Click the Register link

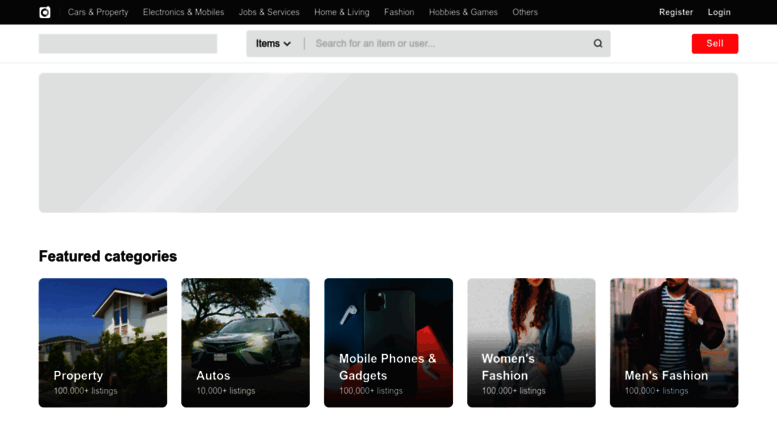(x=675, y=12)
